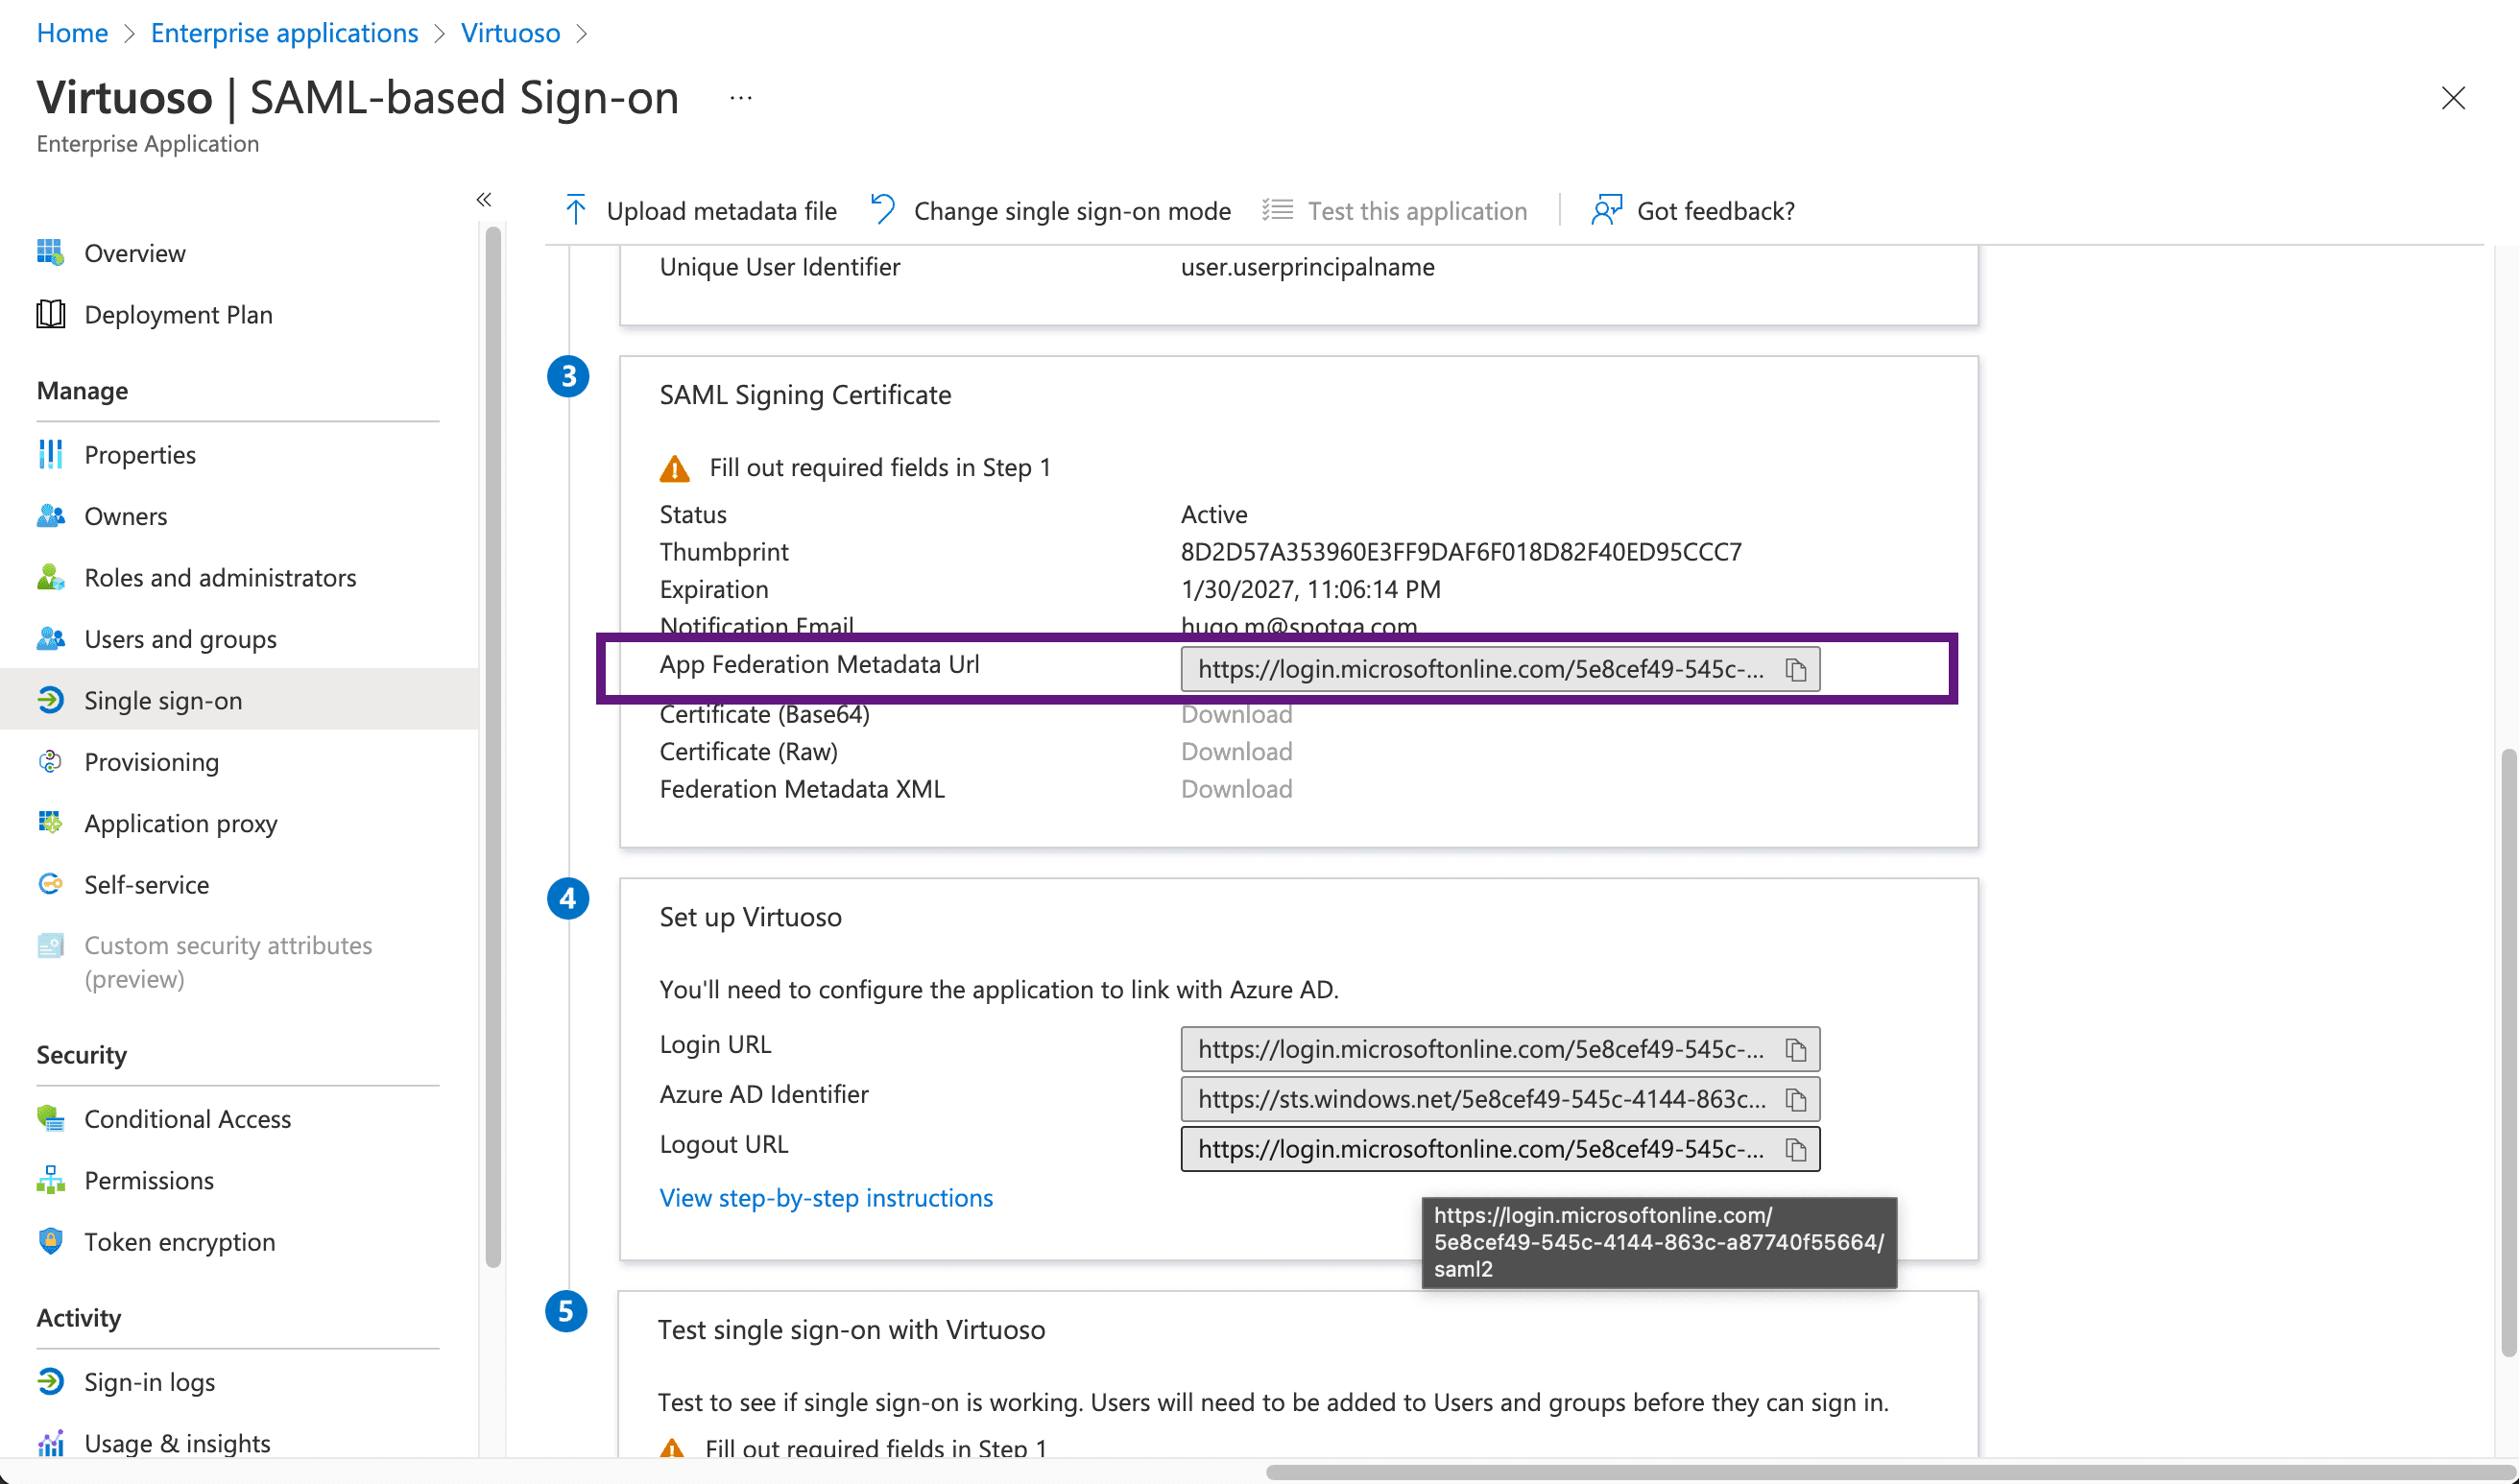Image resolution: width=2519 pixels, height=1484 pixels.
Task: Navigate to Enterprise applications breadcrumb
Action: point(284,33)
